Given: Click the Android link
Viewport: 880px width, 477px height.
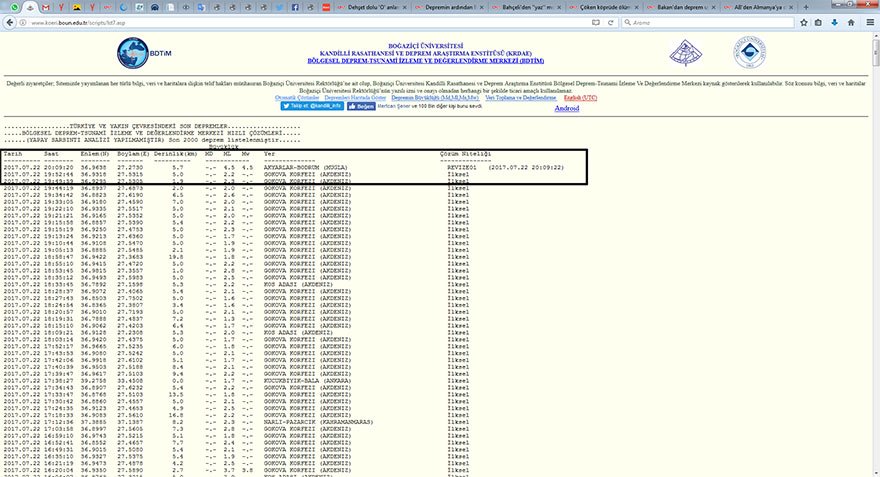Looking at the screenshot, I should pos(566,108).
